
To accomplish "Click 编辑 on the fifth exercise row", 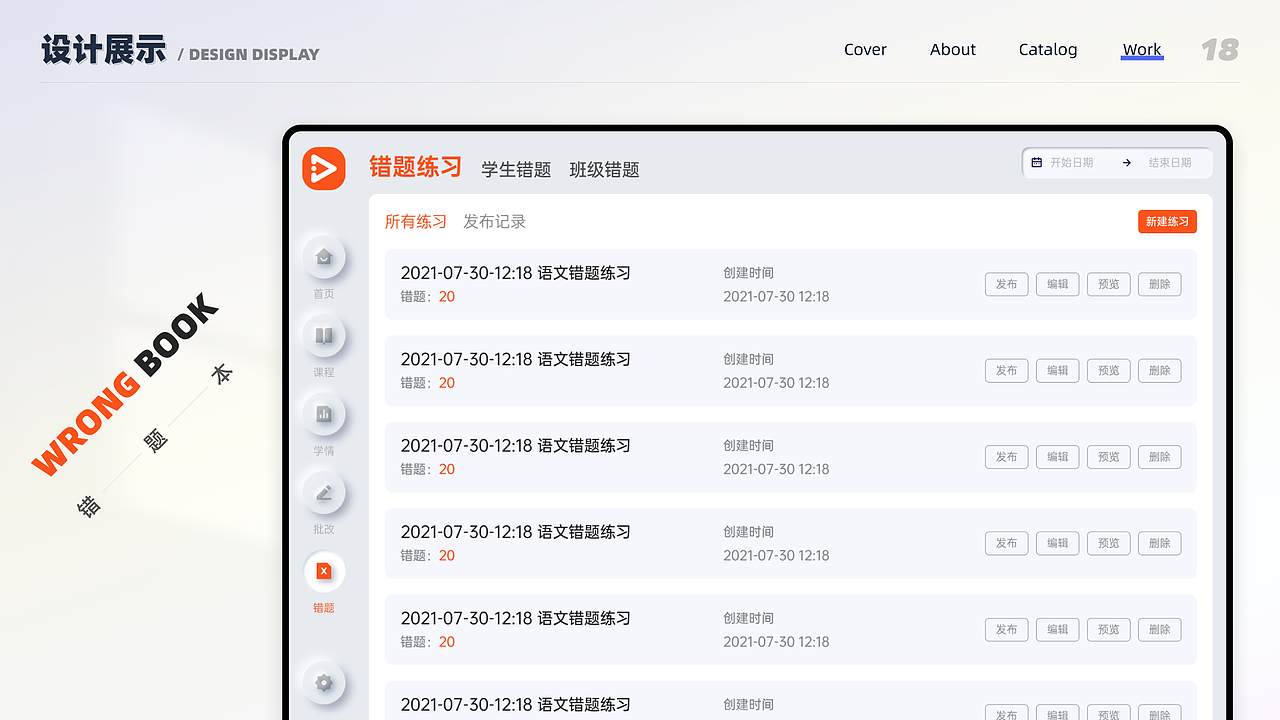I will tap(1058, 630).
